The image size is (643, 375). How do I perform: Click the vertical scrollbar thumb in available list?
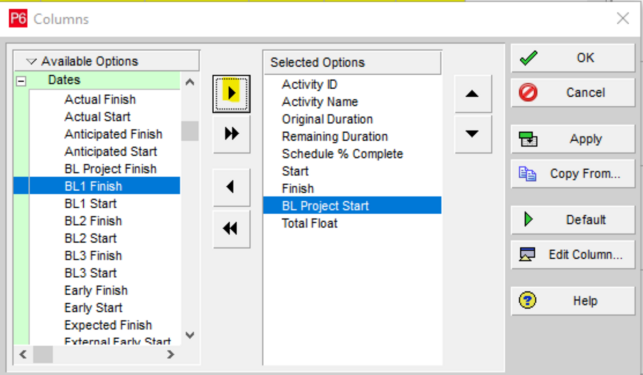pyautogui.click(x=189, y=131)
